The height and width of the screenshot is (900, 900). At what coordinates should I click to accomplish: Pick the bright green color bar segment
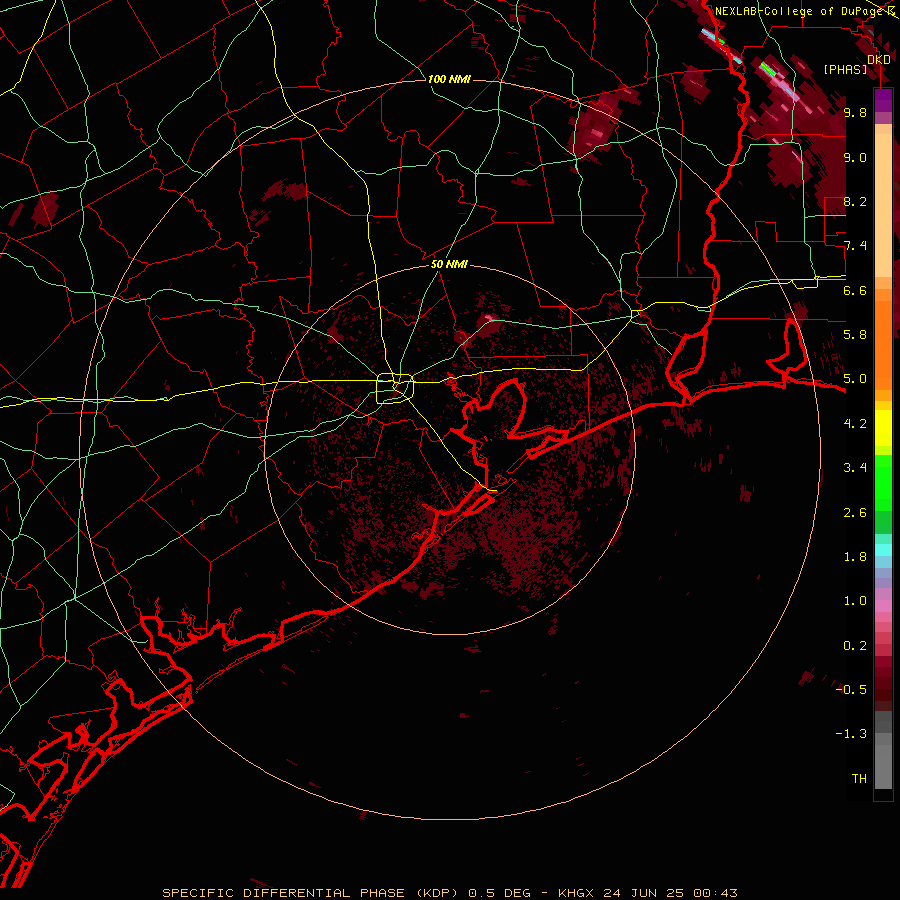point(883,485)
